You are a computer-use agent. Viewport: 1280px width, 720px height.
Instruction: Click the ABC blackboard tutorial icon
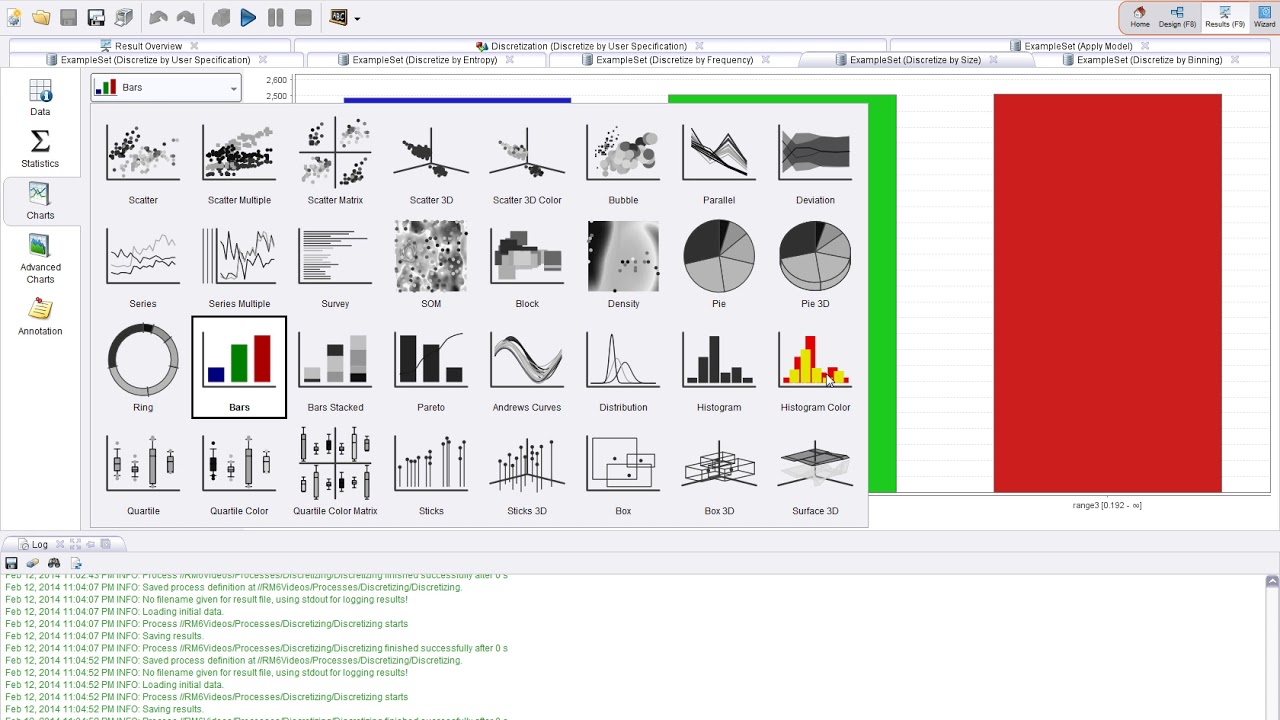point(338,17)
